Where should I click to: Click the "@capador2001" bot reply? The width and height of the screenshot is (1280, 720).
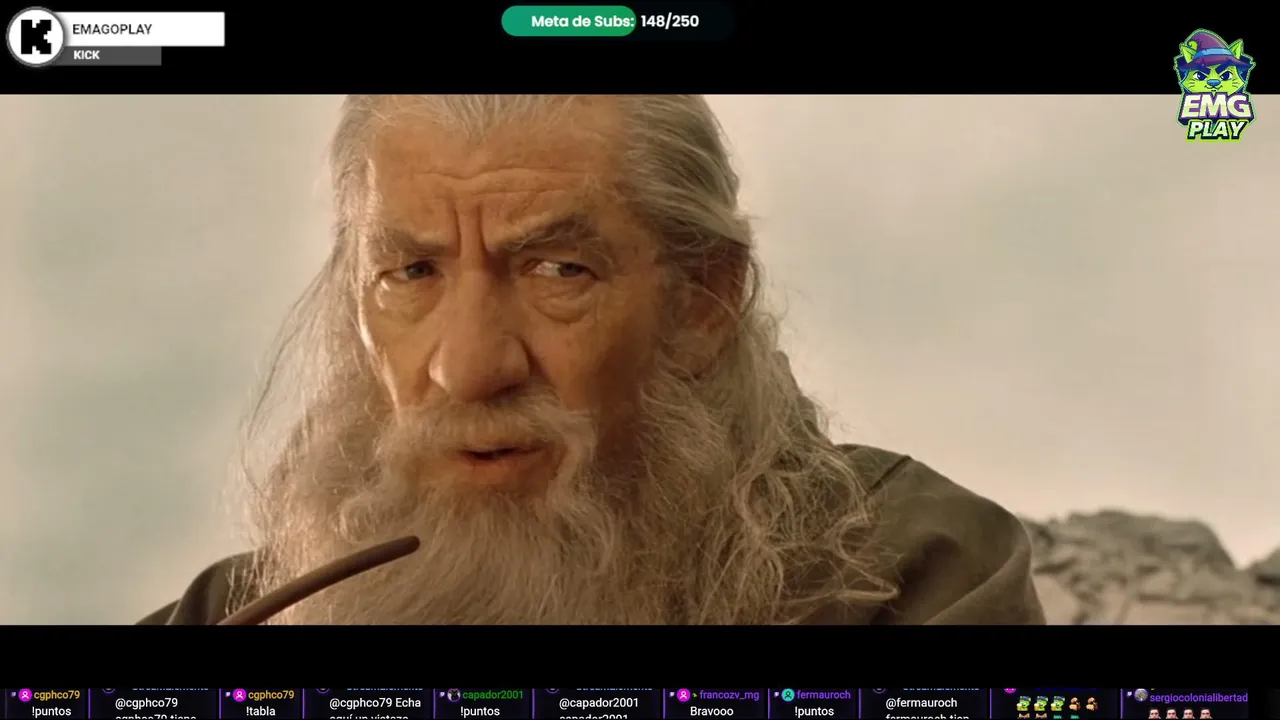599,703
